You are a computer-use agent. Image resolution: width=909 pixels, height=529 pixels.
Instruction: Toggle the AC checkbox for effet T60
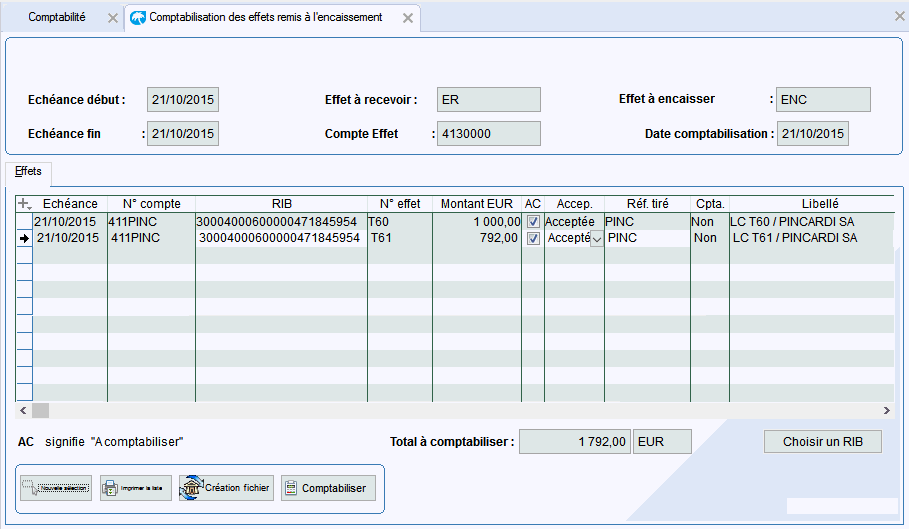click(533, 222)
